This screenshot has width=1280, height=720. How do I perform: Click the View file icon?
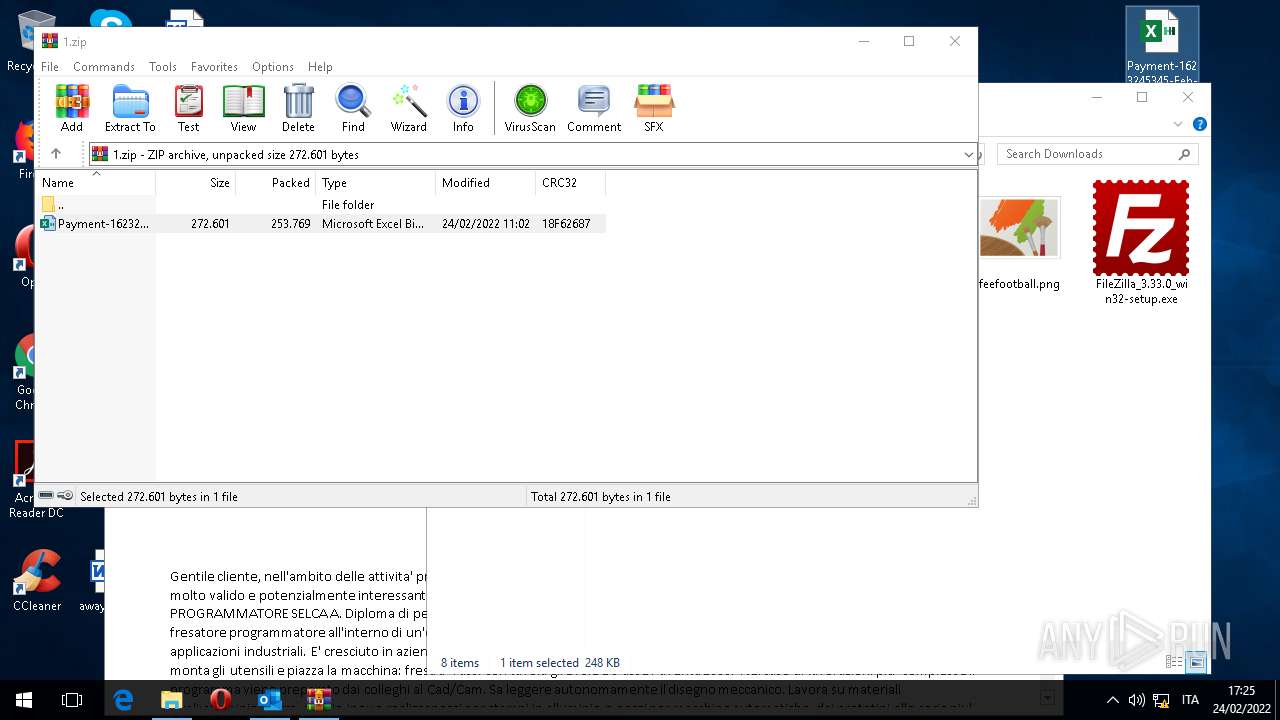click(x=243, y=108)
